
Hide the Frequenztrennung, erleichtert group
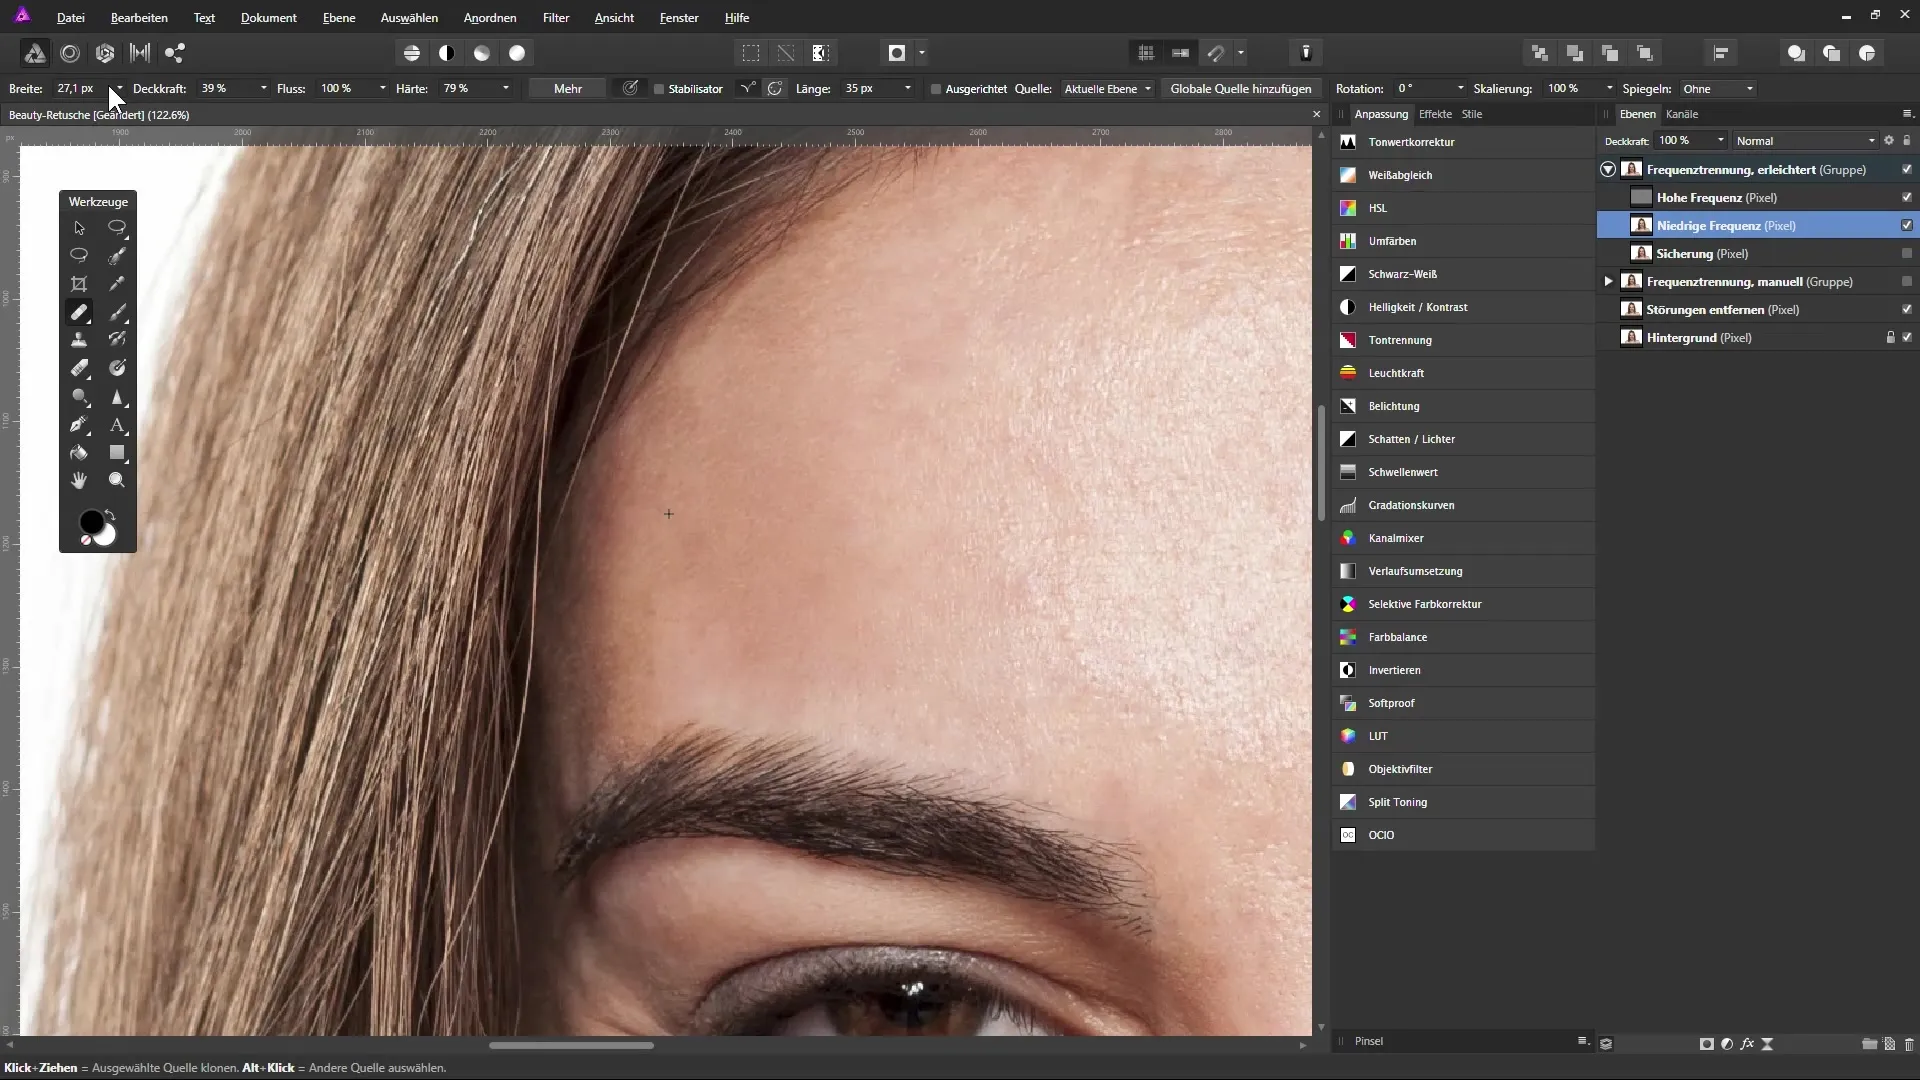click(x=1907, y=170)
